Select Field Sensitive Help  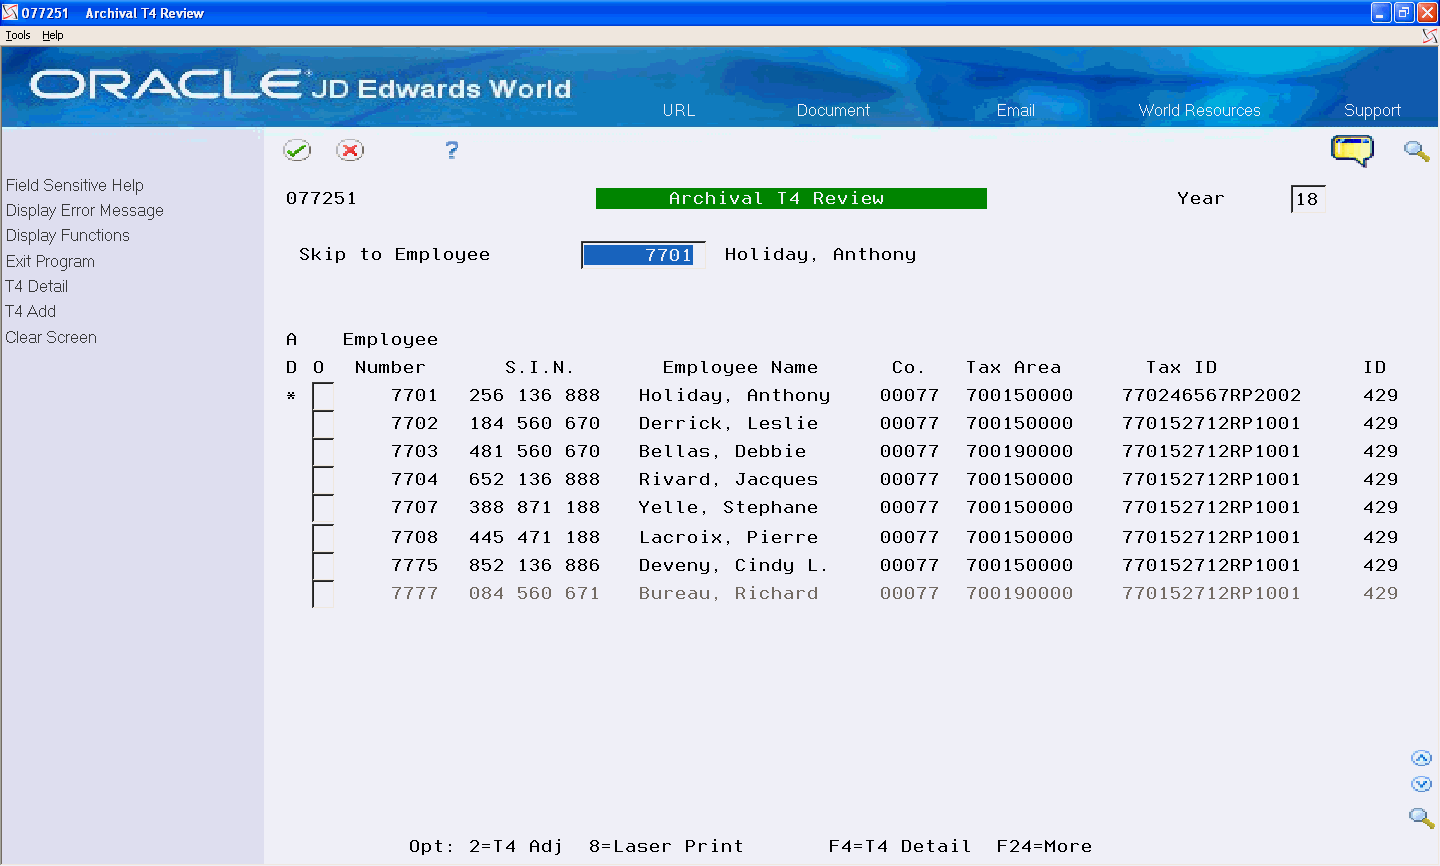coord(75,185)
